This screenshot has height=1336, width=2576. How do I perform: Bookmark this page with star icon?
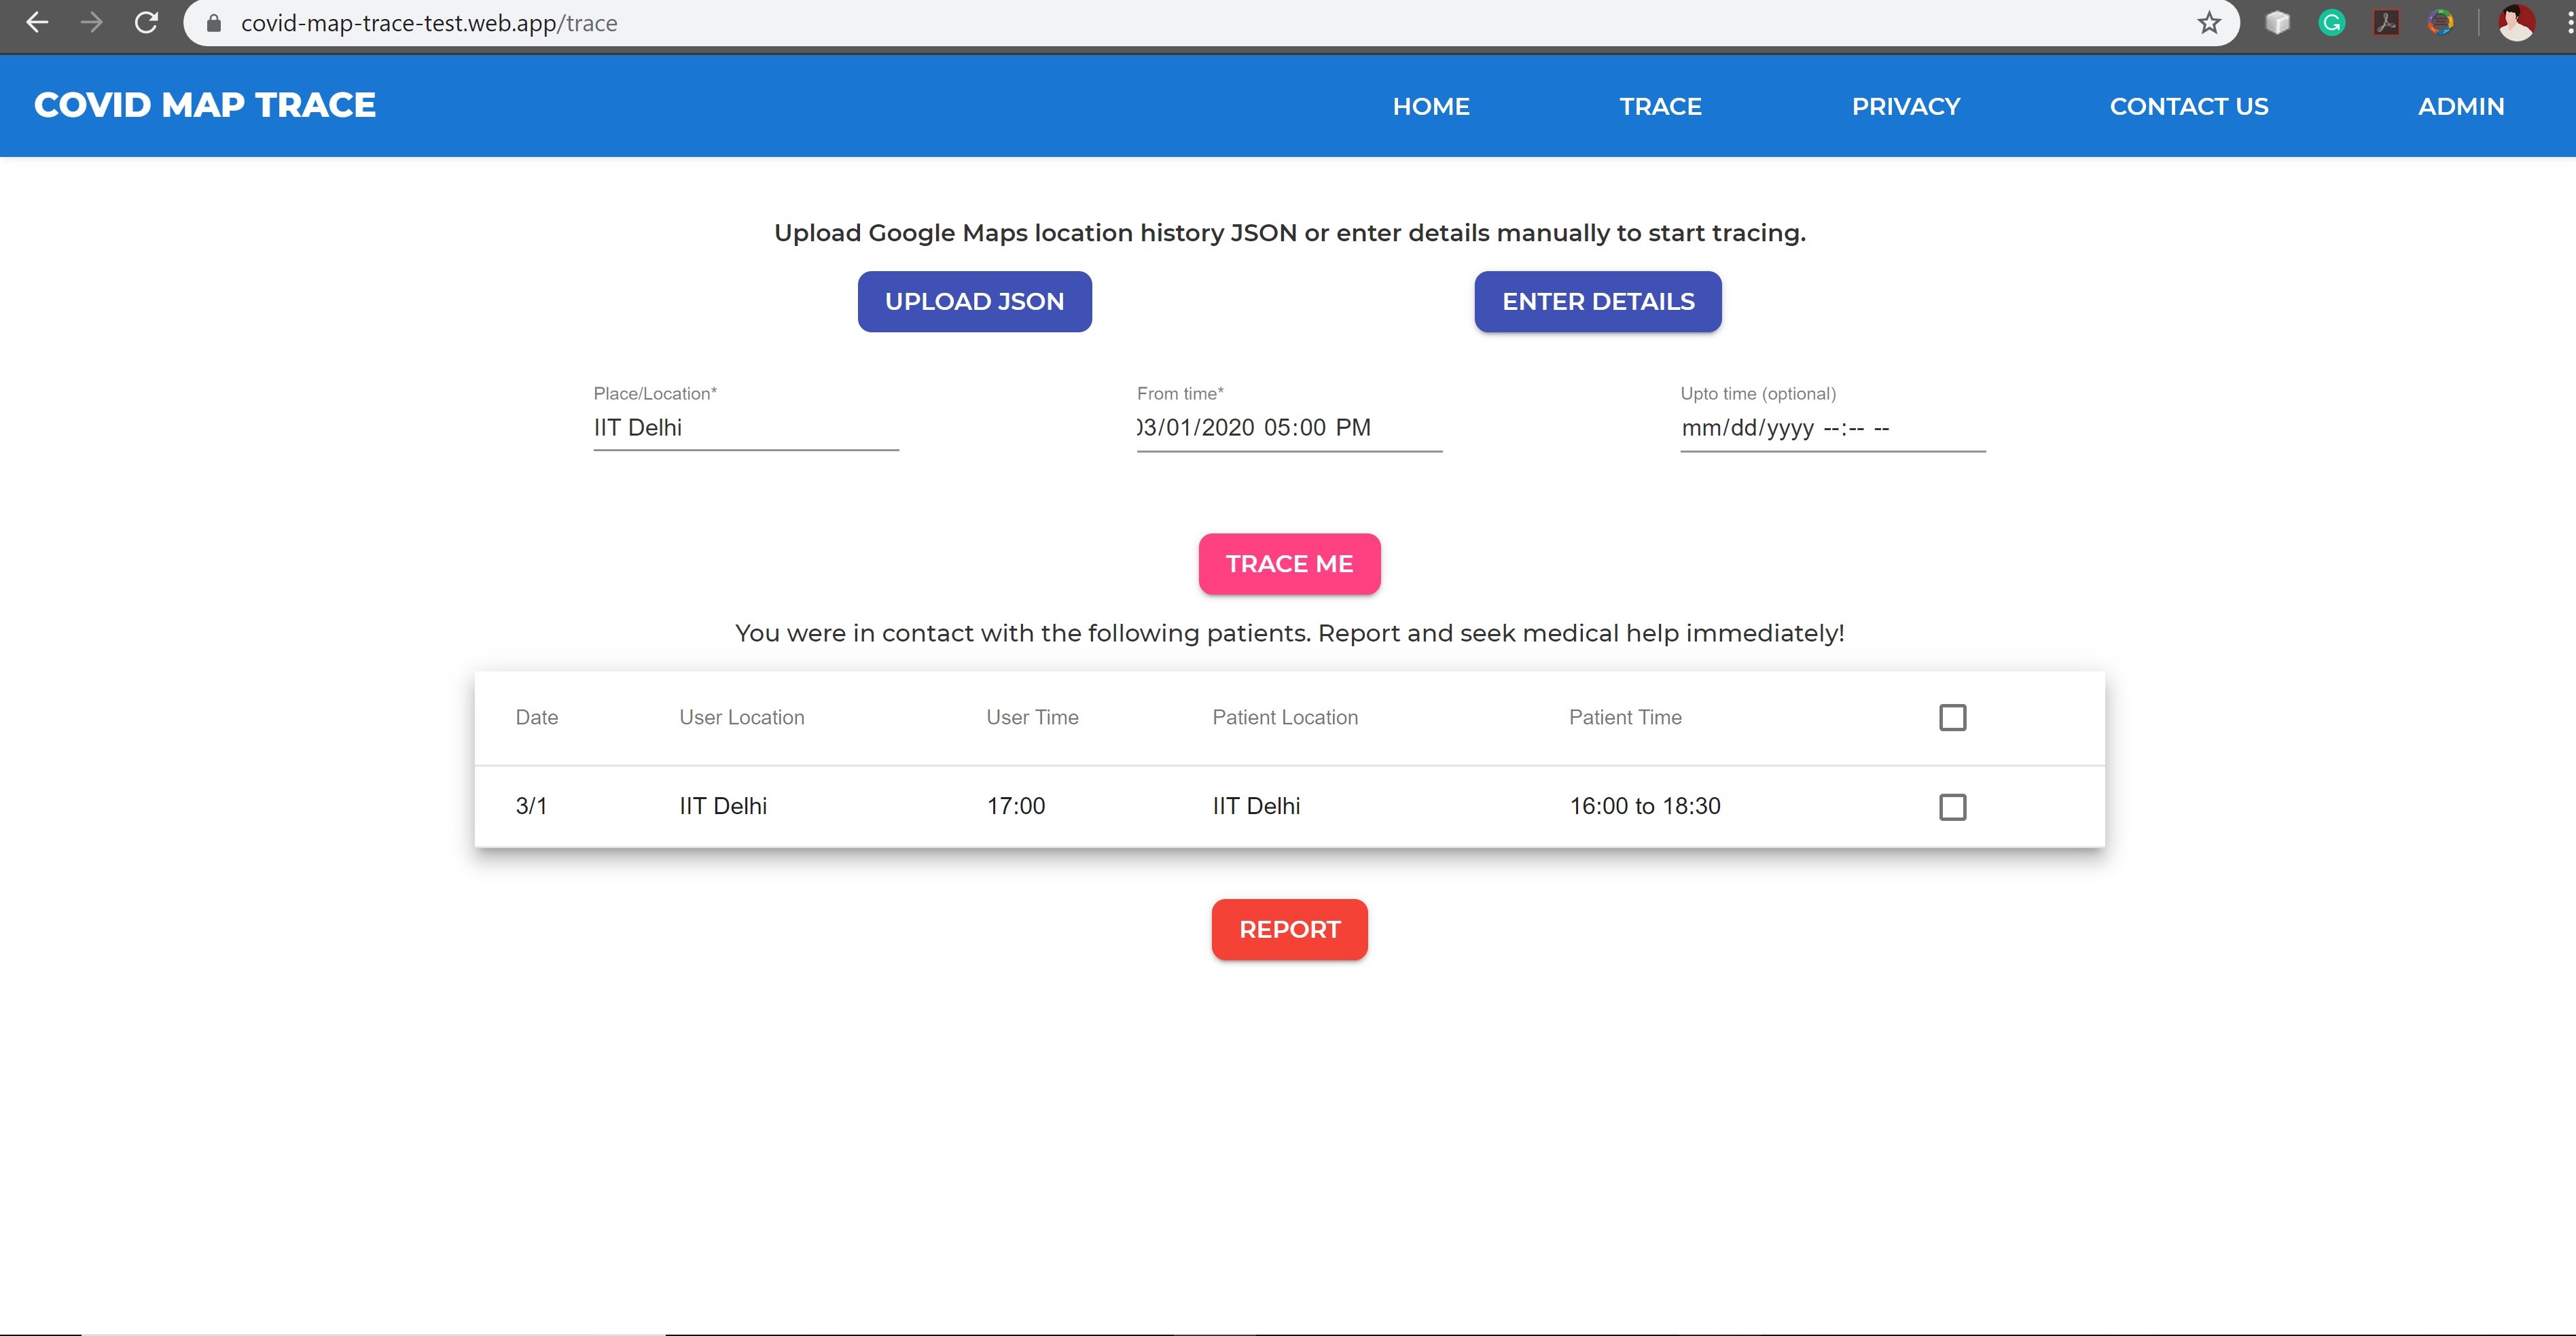pyautogui.click(x=2209, y=23)
